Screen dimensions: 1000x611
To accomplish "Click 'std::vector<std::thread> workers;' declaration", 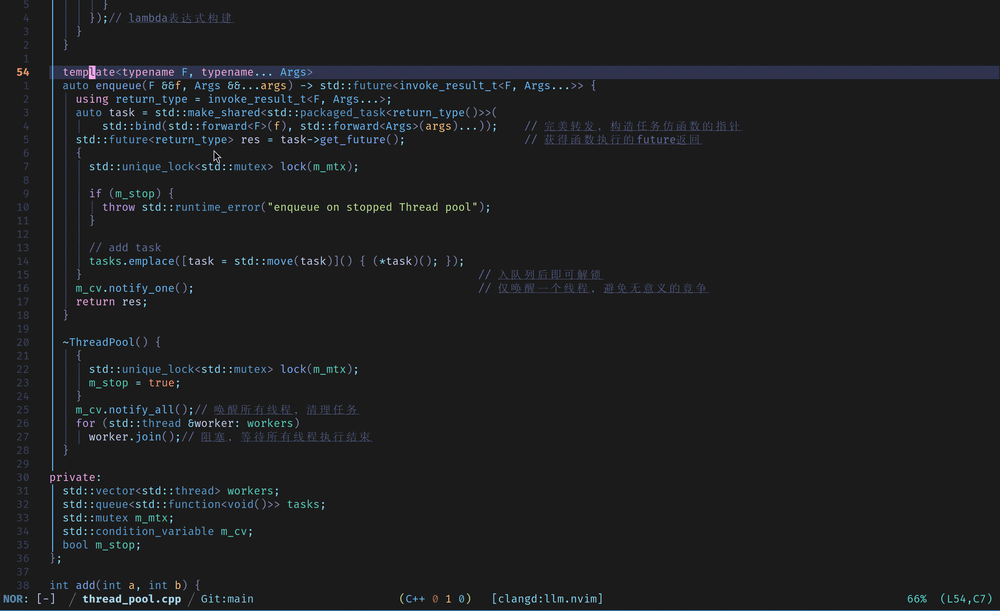I will (x=171, y=490).
